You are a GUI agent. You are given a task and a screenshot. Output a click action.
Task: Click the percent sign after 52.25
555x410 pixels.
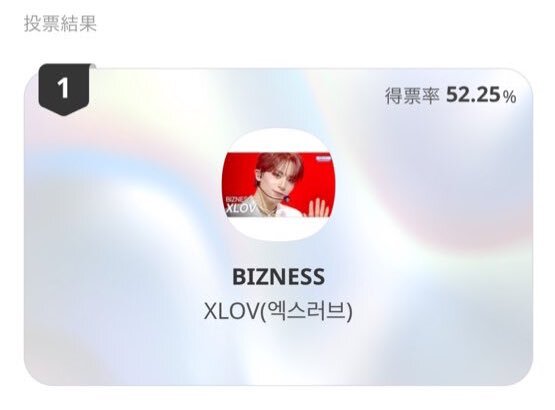pos(510,97)
